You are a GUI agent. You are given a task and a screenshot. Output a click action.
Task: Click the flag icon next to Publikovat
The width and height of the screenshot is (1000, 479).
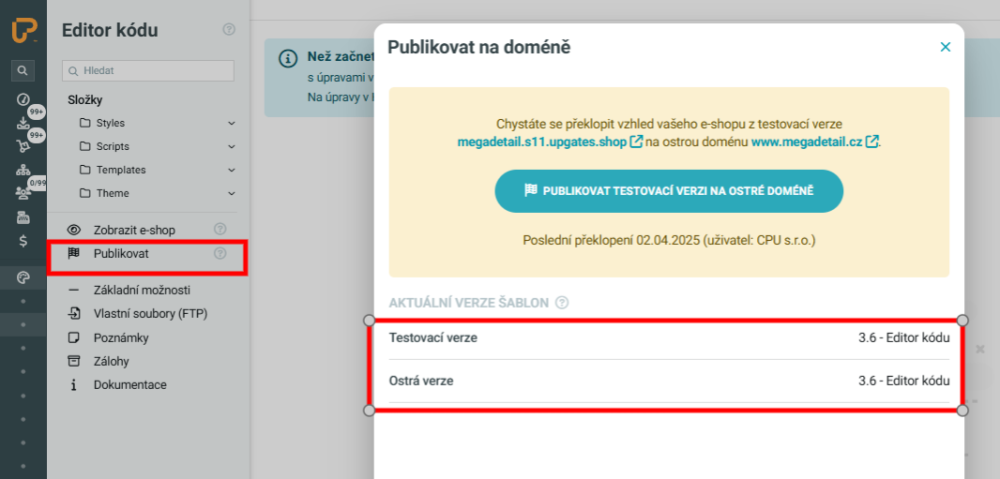tap(74, 253)
